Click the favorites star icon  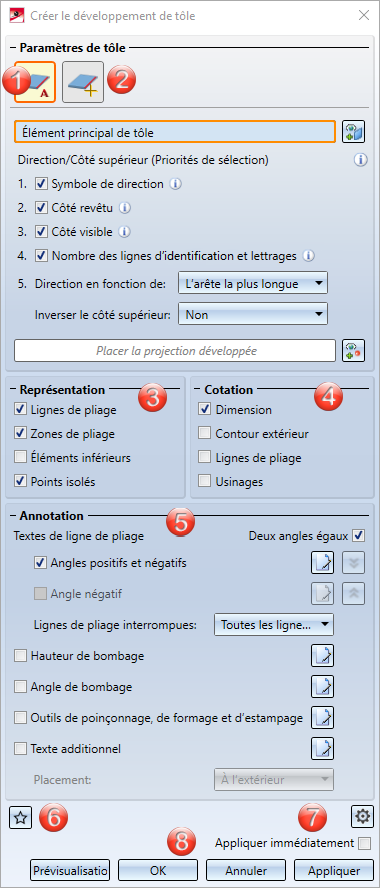[x=20, y=817]
